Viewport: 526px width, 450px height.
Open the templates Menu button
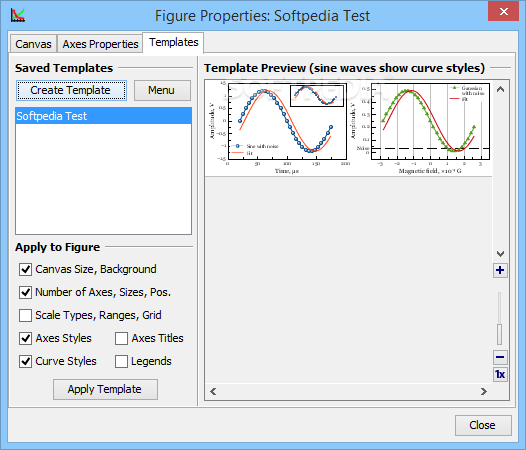pyautogui.click(x=162, y=90)
